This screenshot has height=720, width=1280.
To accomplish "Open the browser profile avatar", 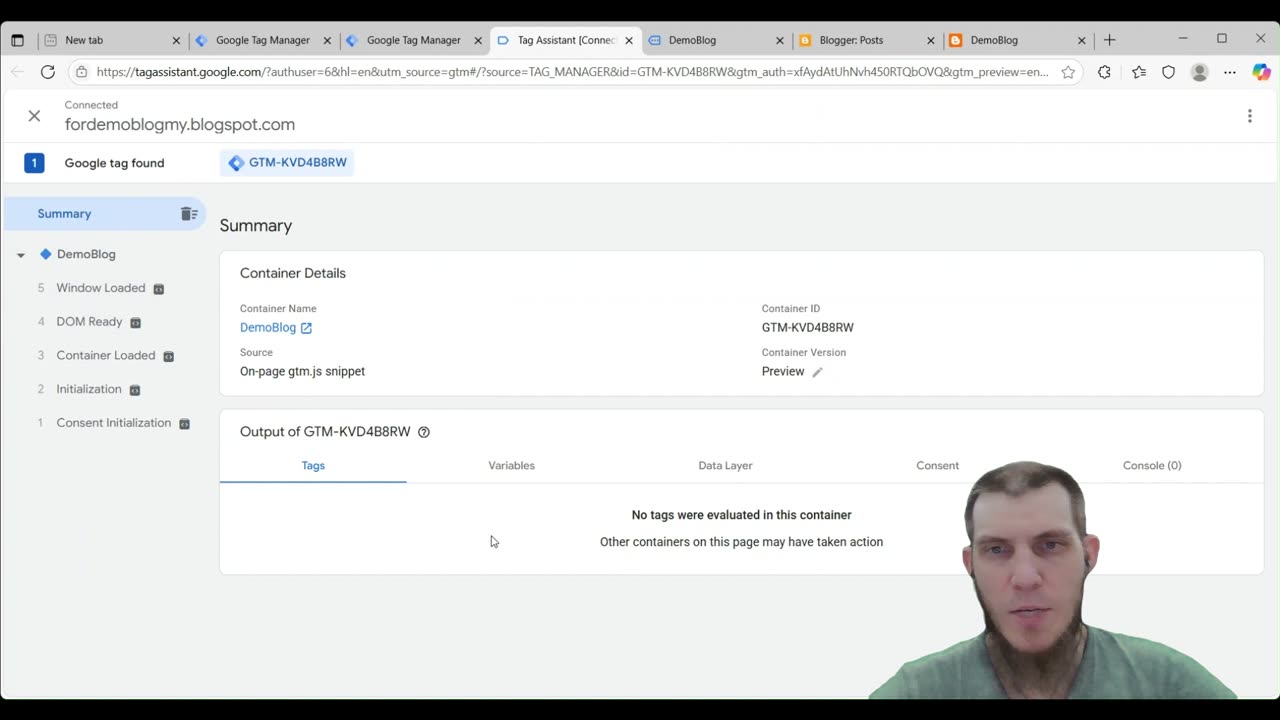I will point(1199,72).
